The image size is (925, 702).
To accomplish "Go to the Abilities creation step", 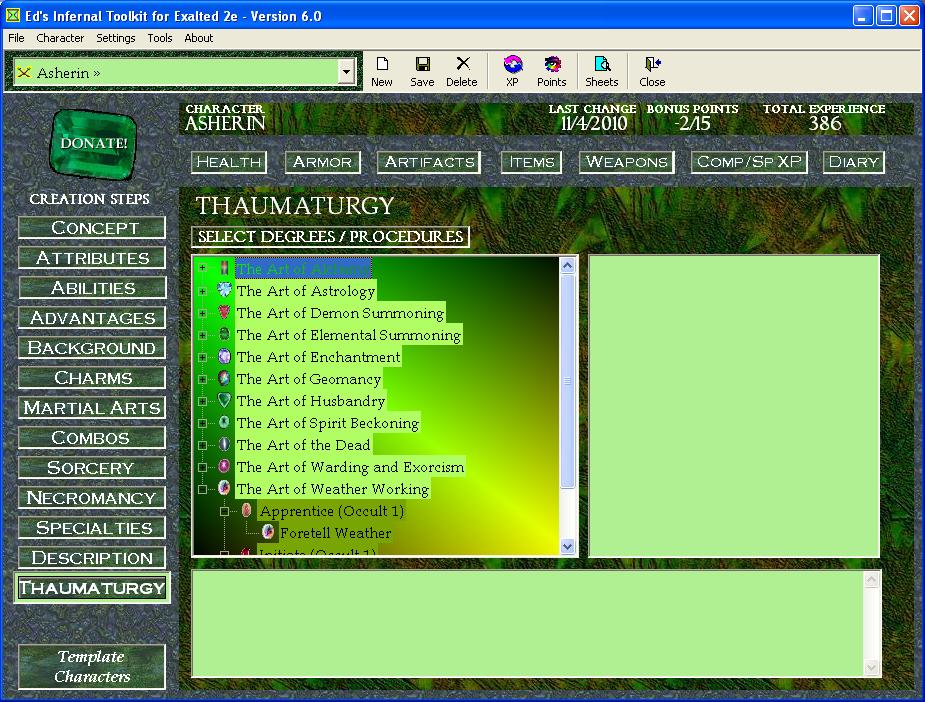I will (x=92, y=288).
